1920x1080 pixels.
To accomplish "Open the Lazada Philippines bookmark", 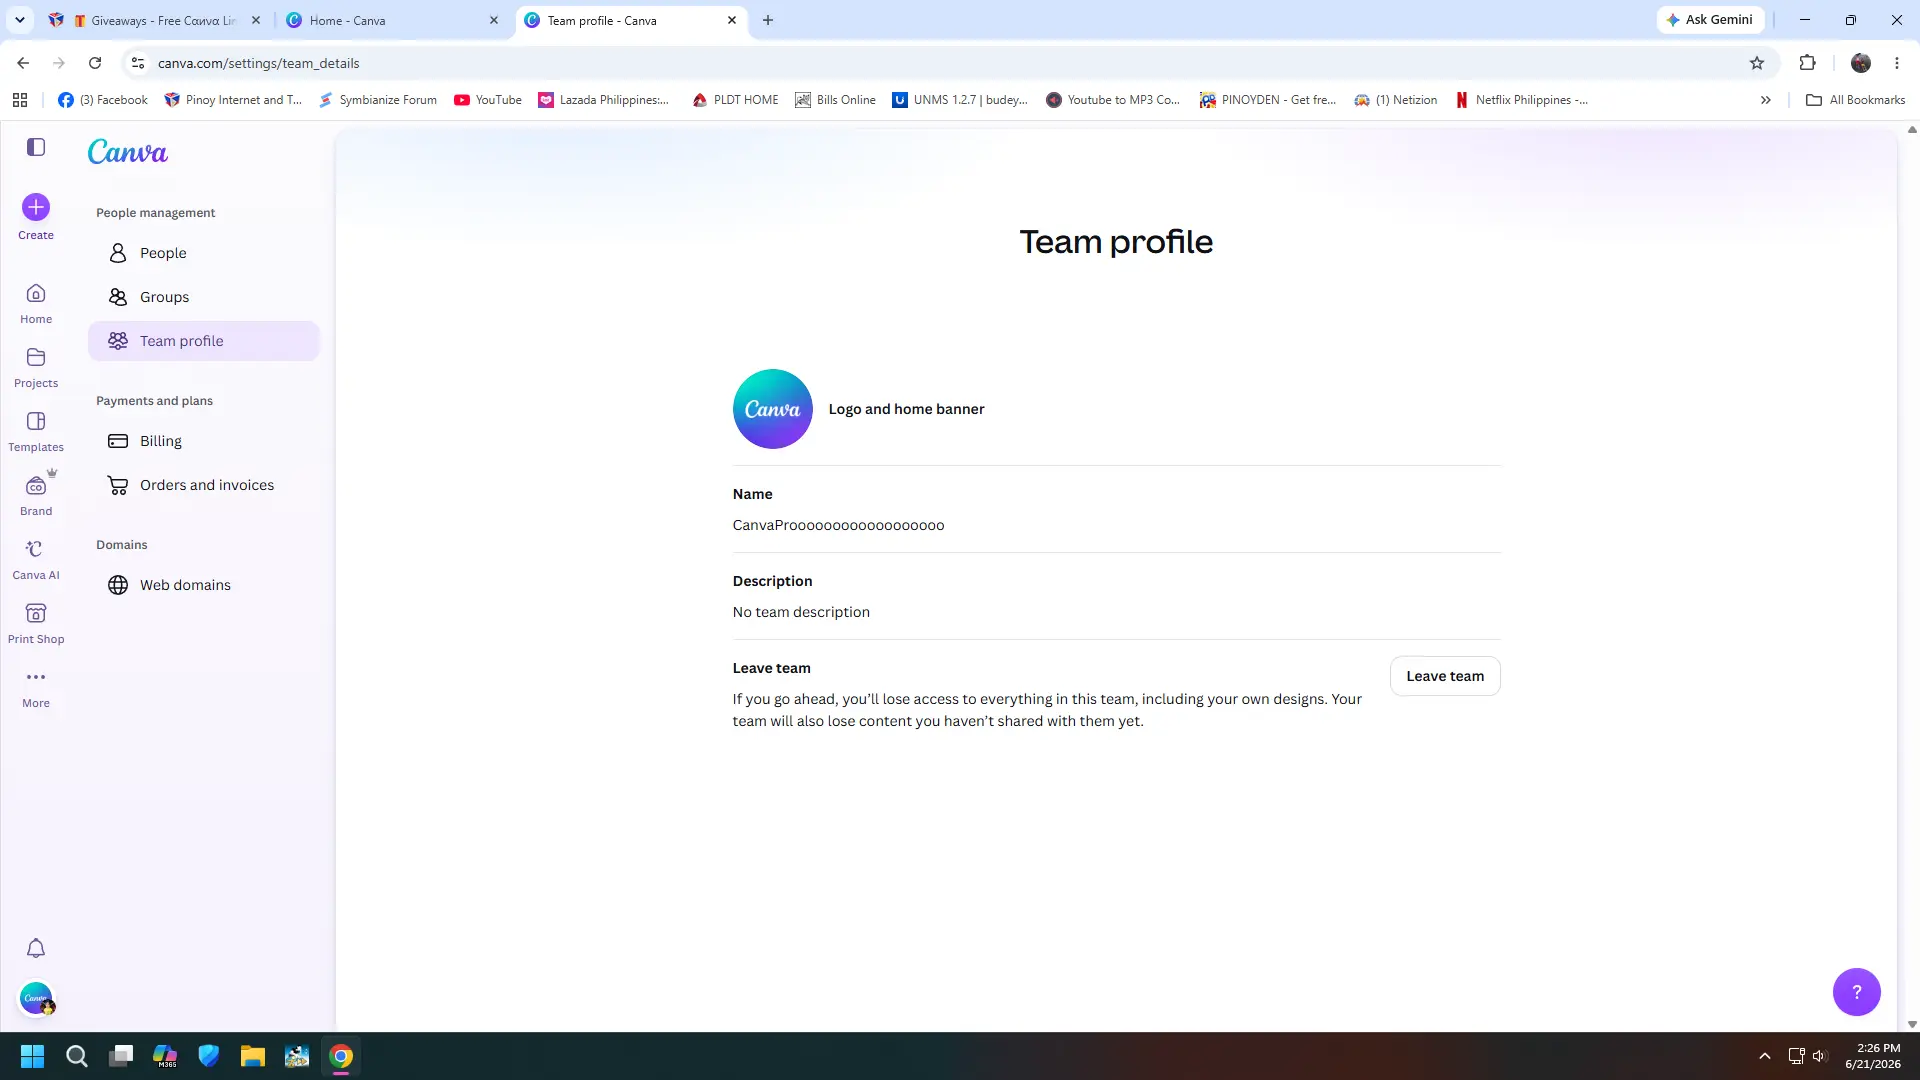I will point(604,100).
